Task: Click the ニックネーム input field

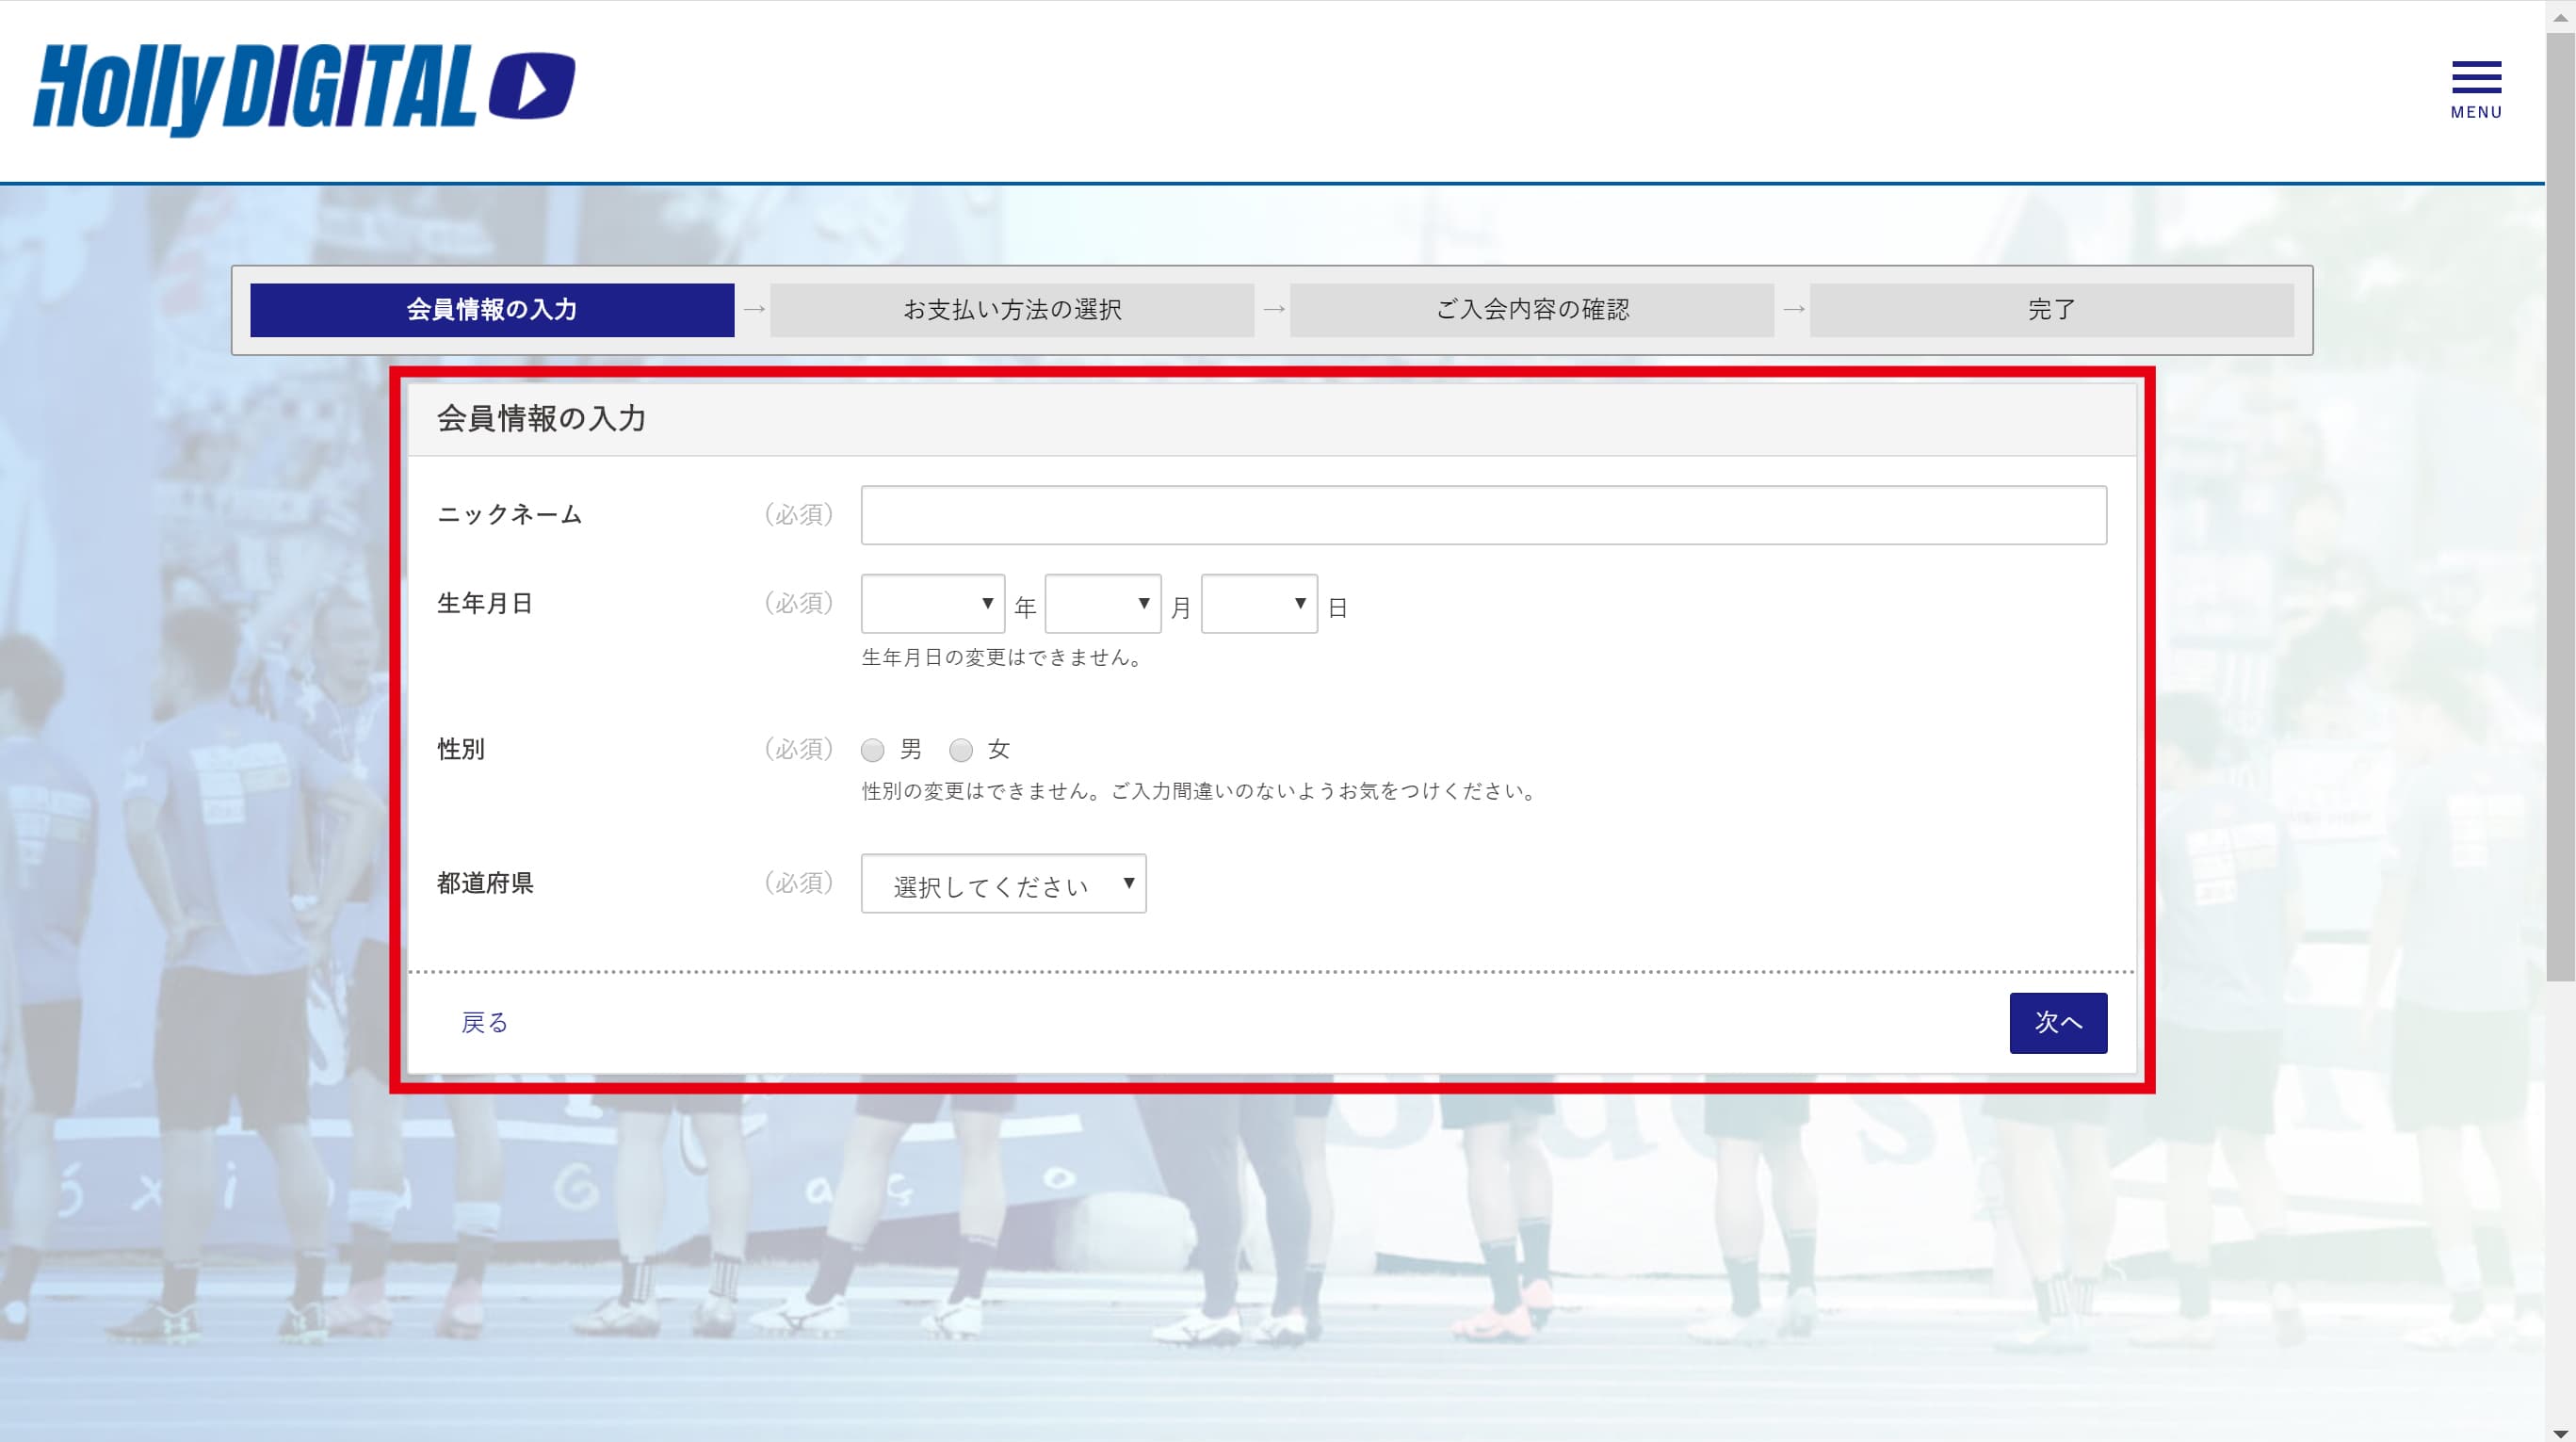Action: click(x=1484, y=515)
